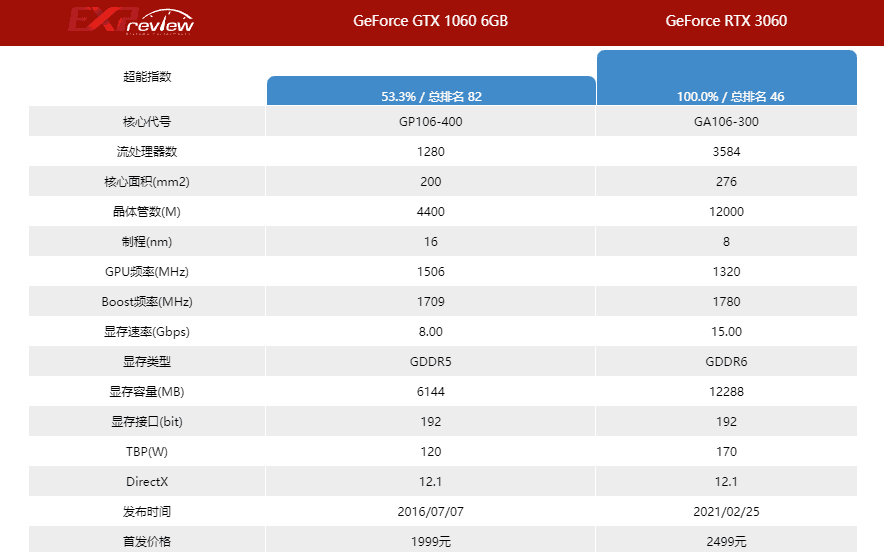Viewport: 884px width, 552px height.
Task: Click the DirectX row label
Action: [147, 482]
